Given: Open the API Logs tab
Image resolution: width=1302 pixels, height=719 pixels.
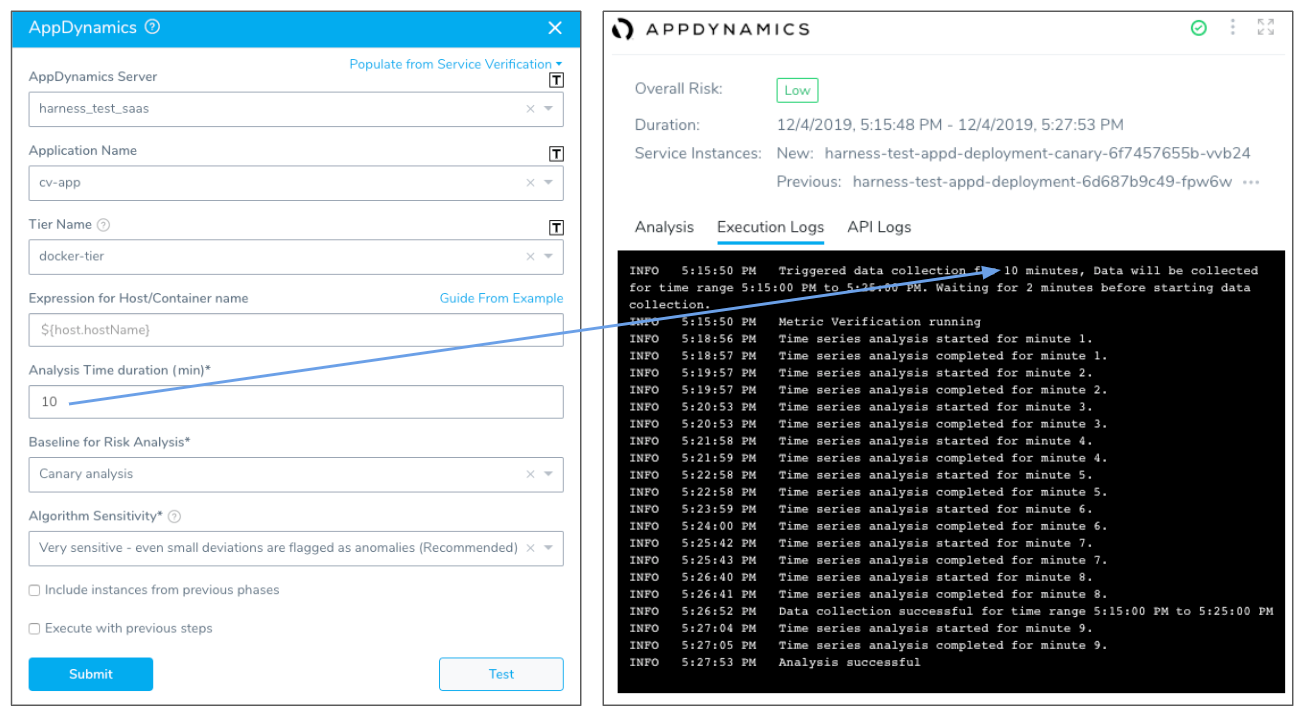Looking at the screenshot, I should (879, 227).
